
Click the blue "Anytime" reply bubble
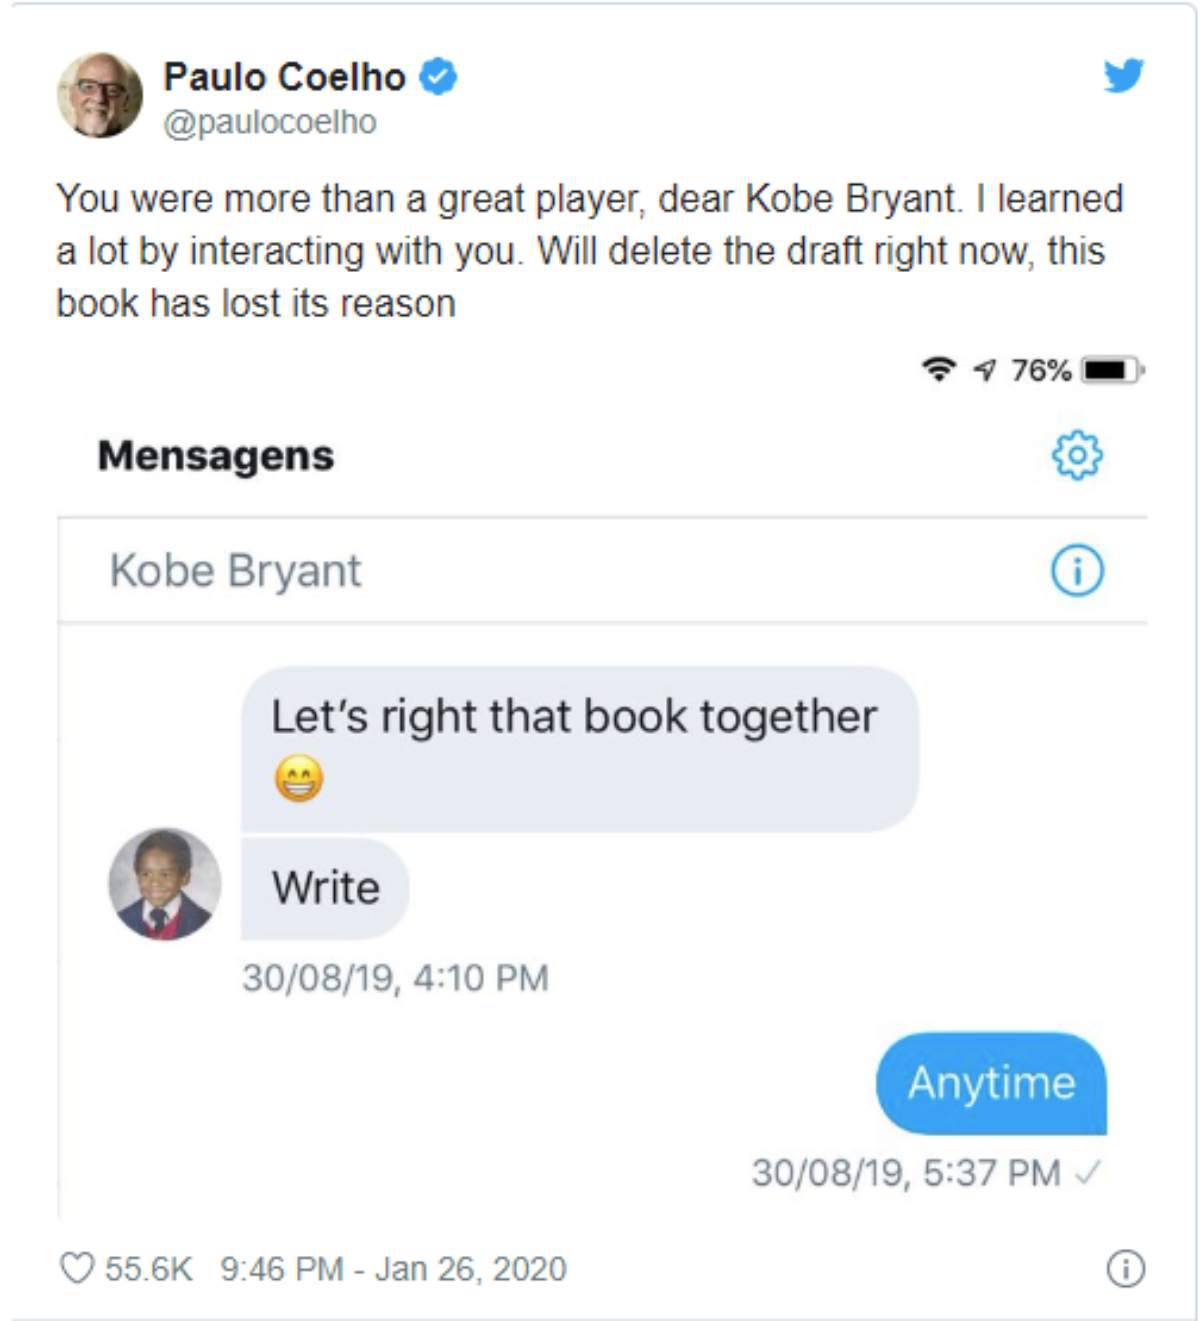point(991,1084)
